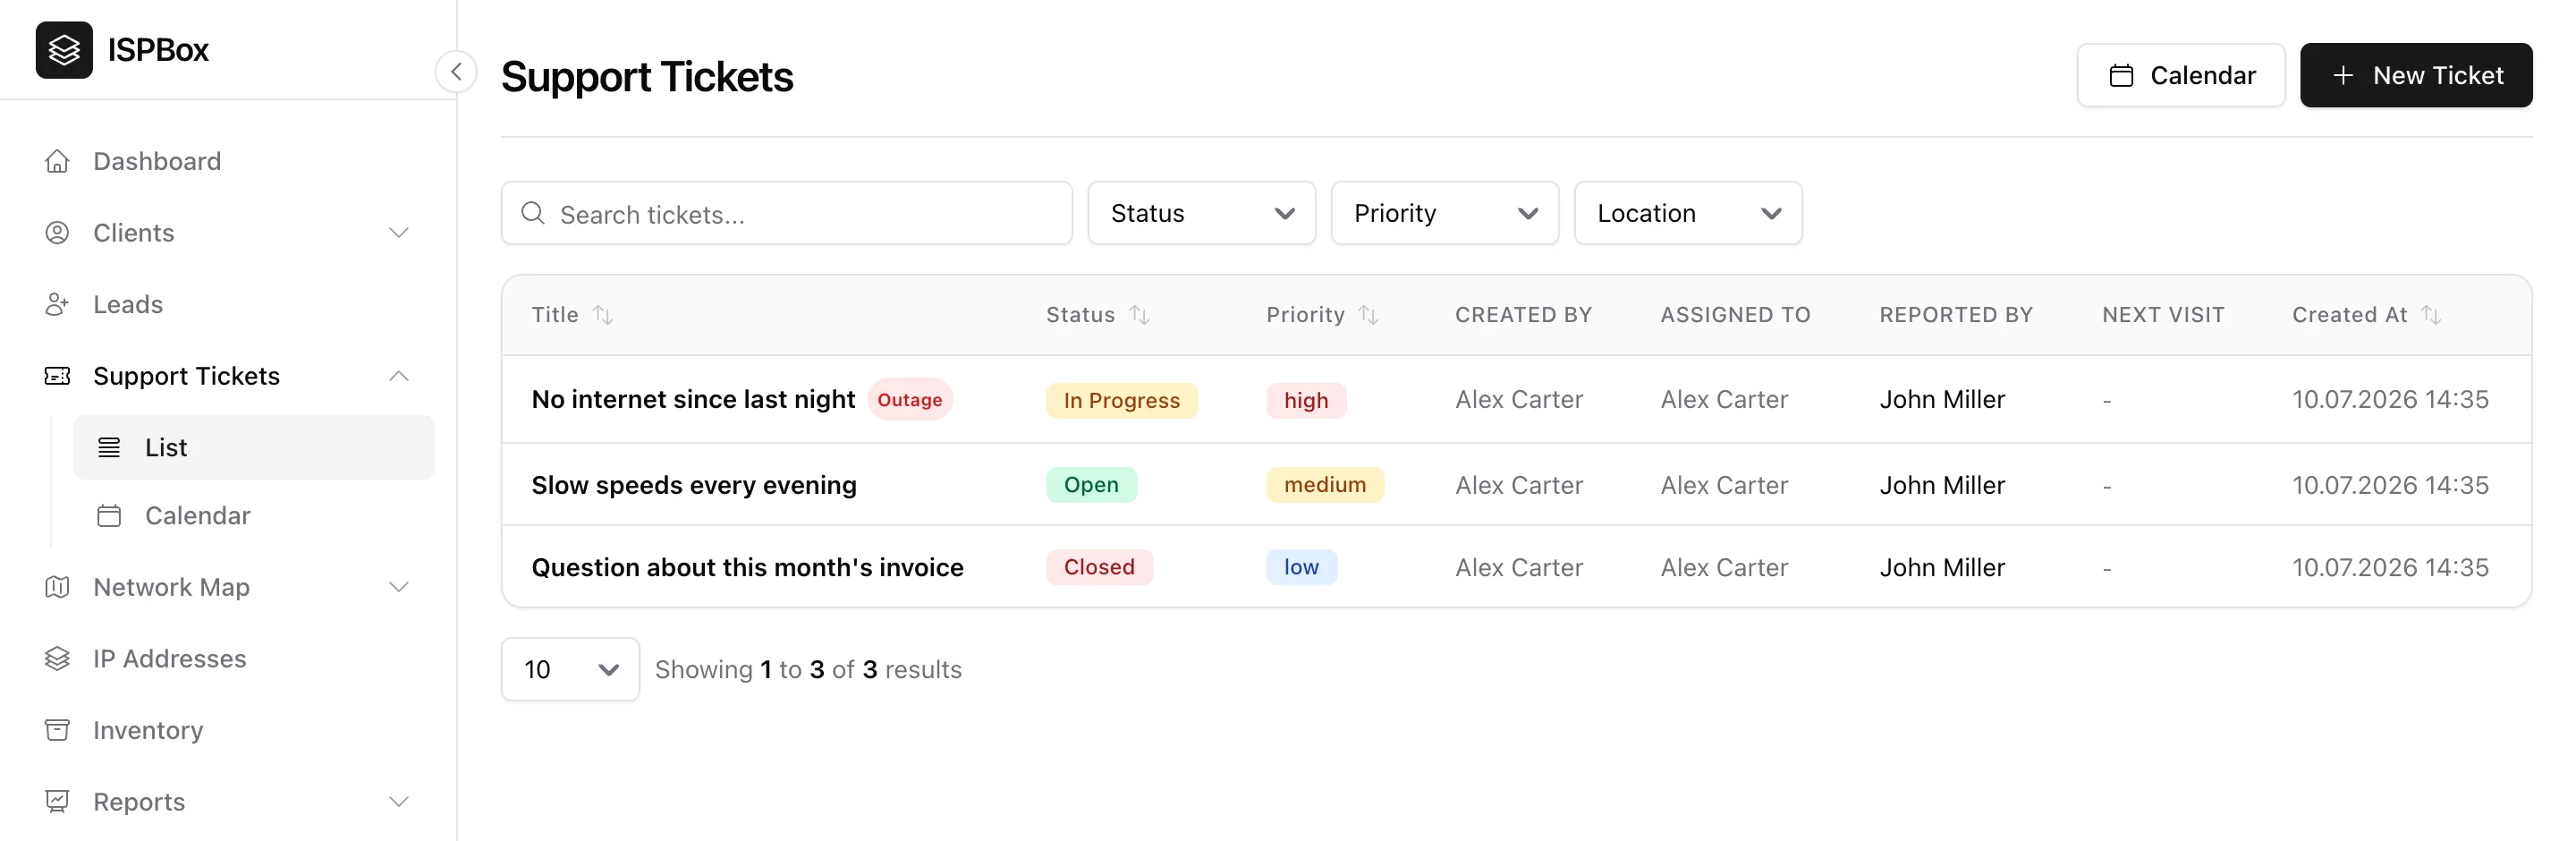Click the Calendar button in the header
The height and width of the screenshot is (841, 2576).
[2181, 76]
